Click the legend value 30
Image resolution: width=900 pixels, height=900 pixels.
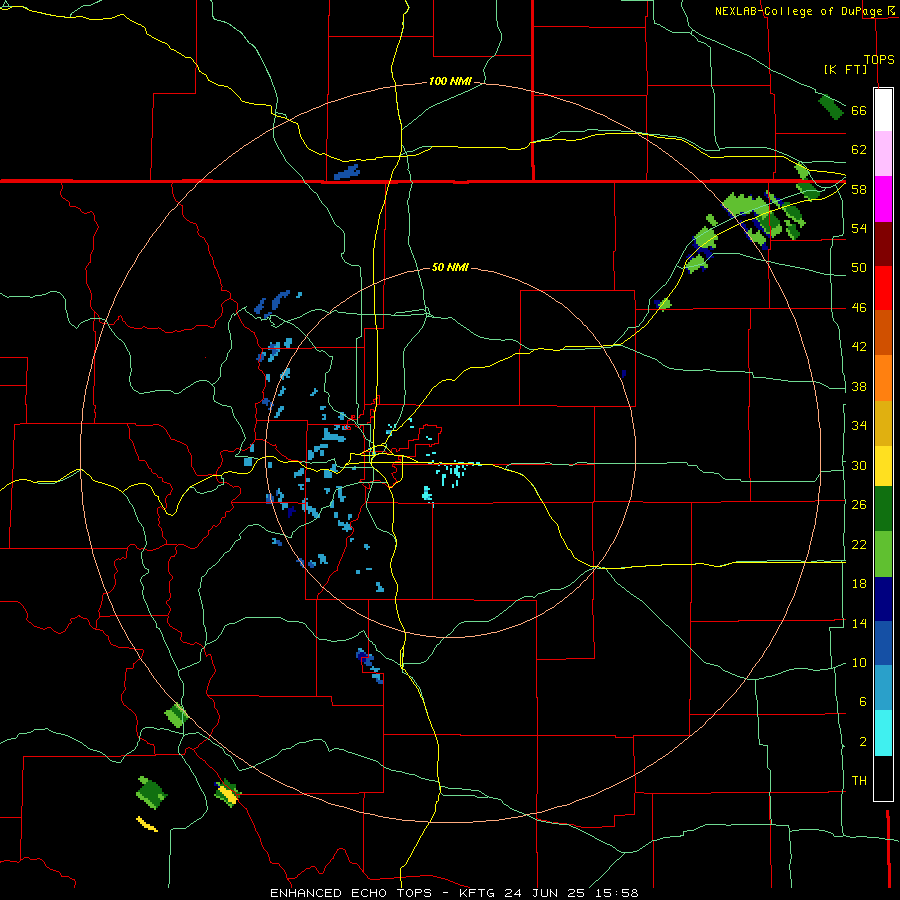click(x=859, y=465)
